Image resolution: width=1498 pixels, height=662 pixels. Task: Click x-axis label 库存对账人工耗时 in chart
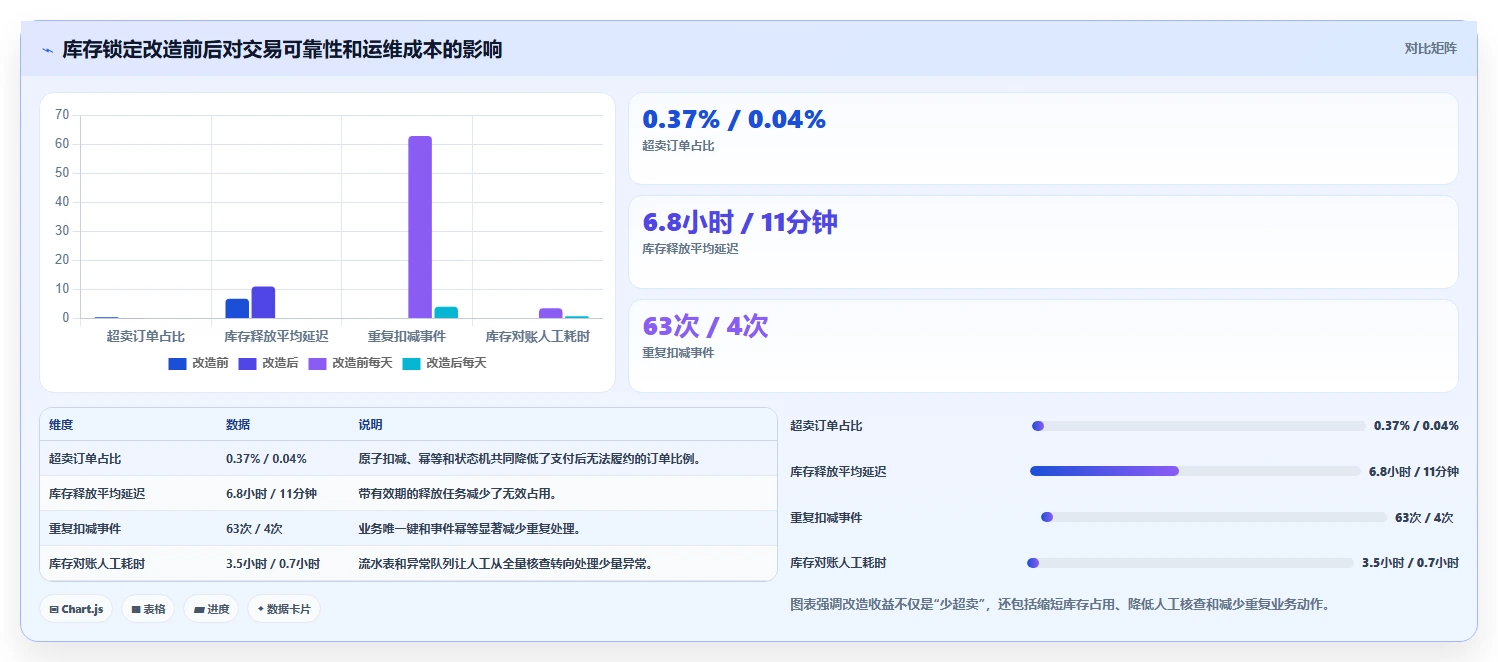(538, 336)
